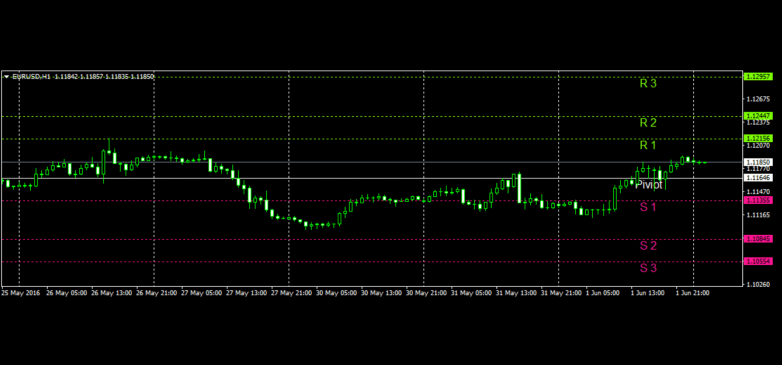Select the EURUSD,H1 chart title text
The height and width of the screenshot is (365, 782).
pyautogui.click(x=31, y=77)
